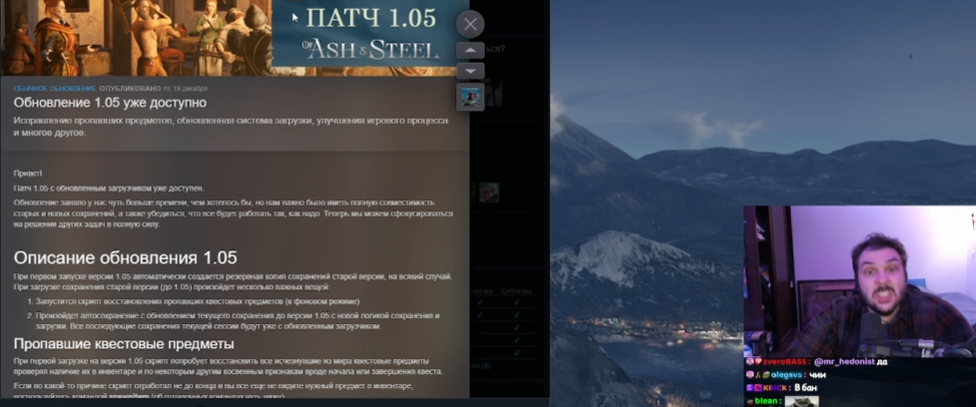Click the streamer webcam feed
Image resolution: width=976 pixels, height=407 pixels.
point(860,281)
